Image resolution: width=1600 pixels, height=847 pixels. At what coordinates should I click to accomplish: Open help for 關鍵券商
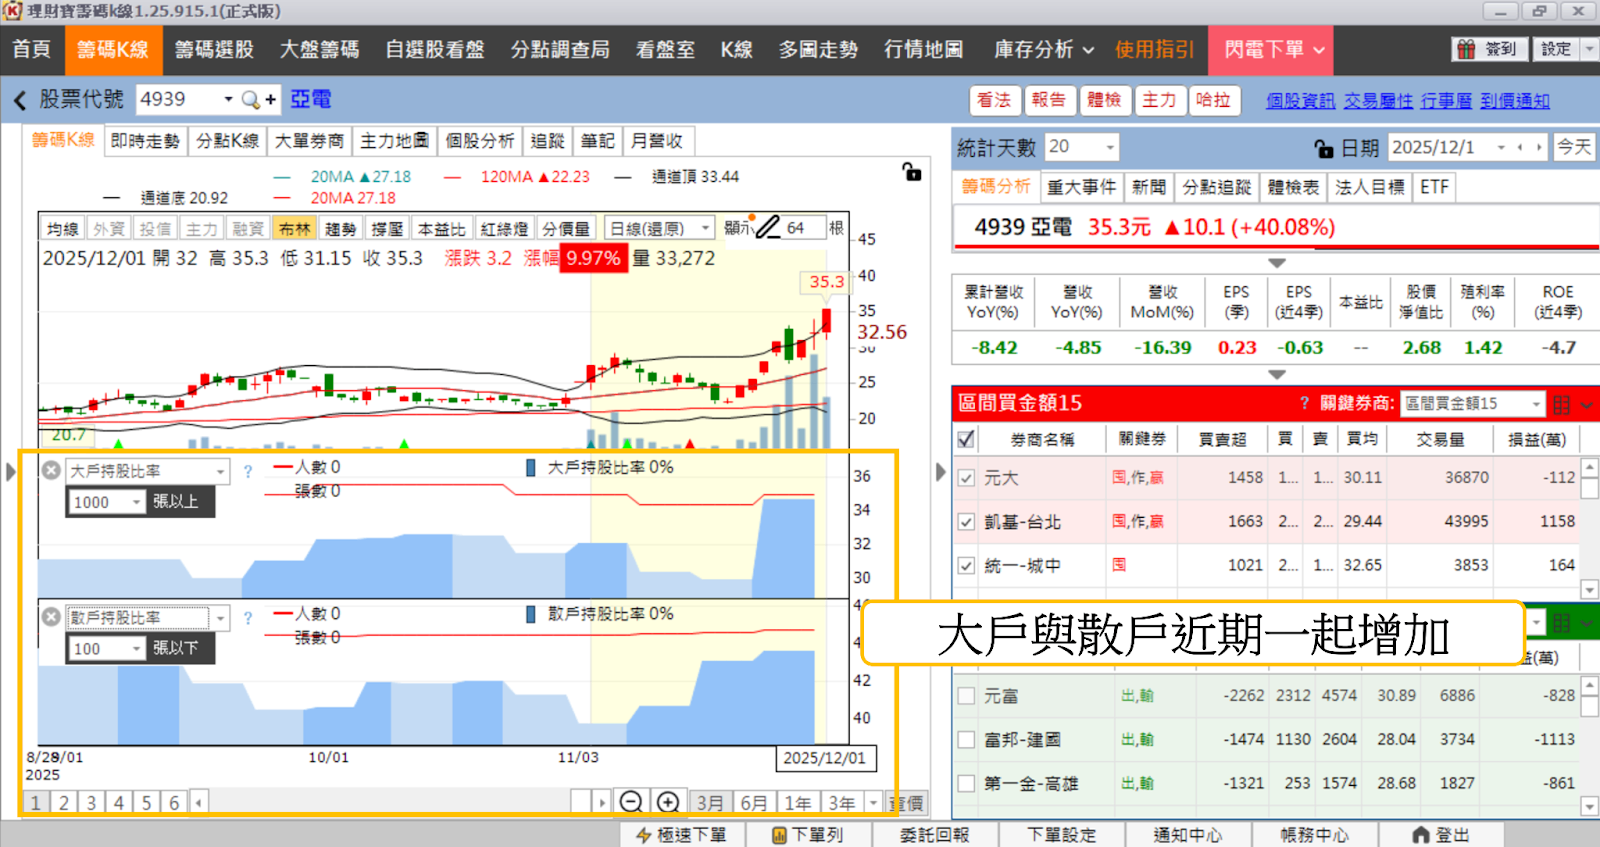(x=1304, y=403)
